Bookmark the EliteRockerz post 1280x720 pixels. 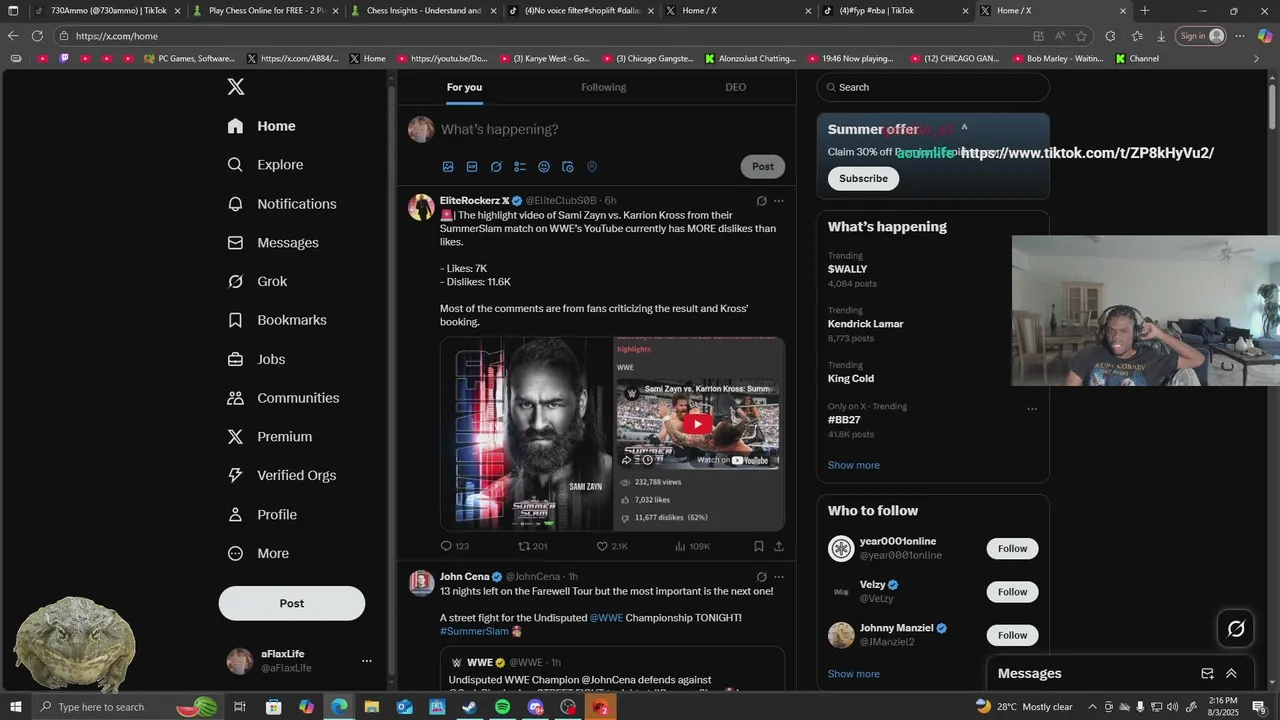click(759, 546)
